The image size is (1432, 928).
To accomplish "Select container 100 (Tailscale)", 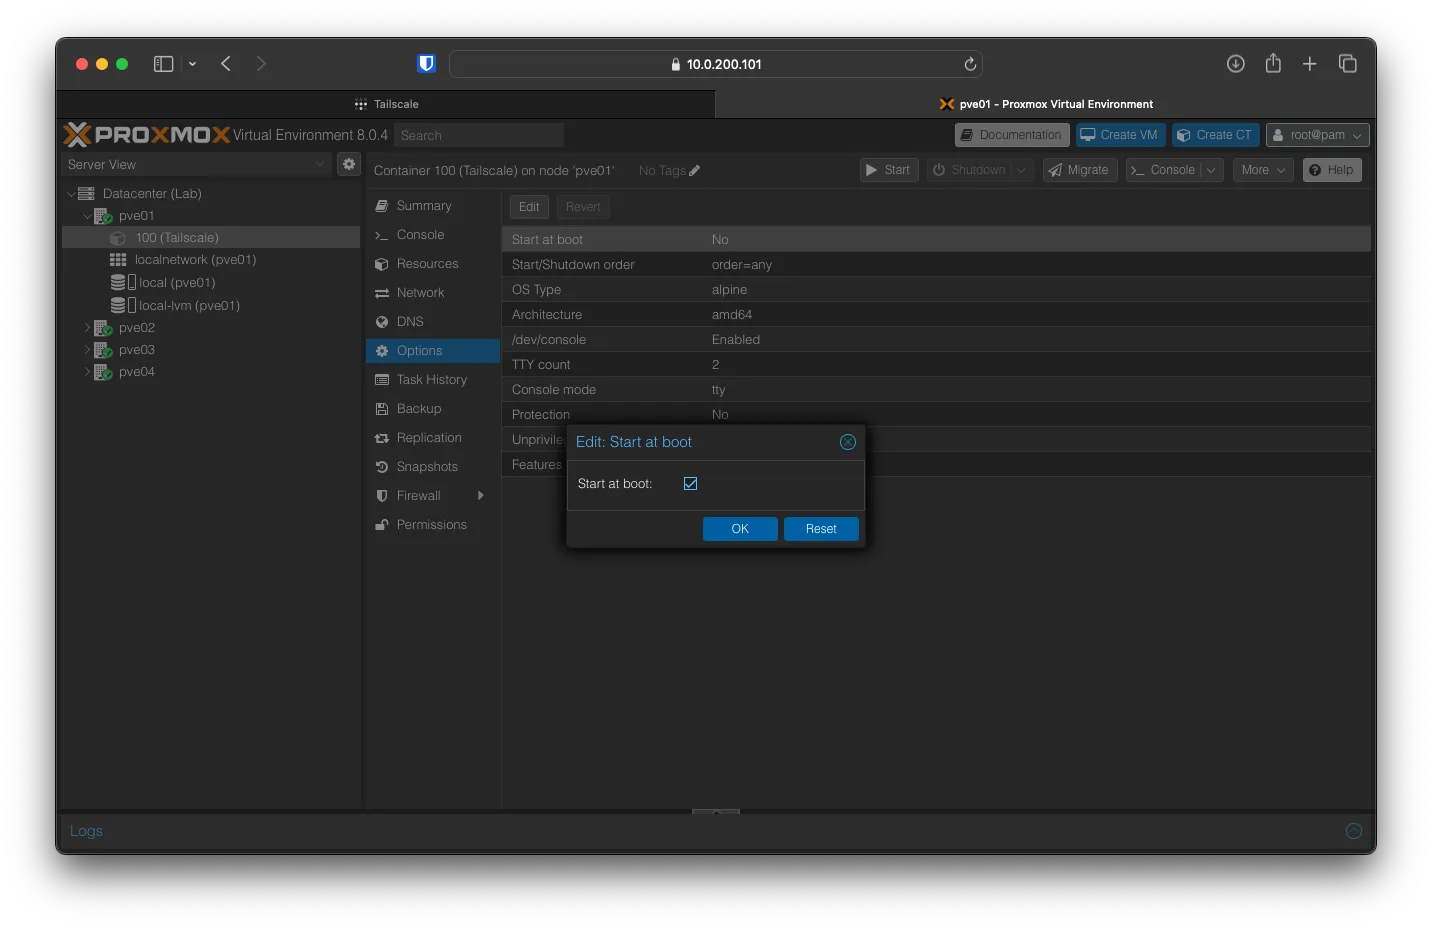I will point(176,237).
